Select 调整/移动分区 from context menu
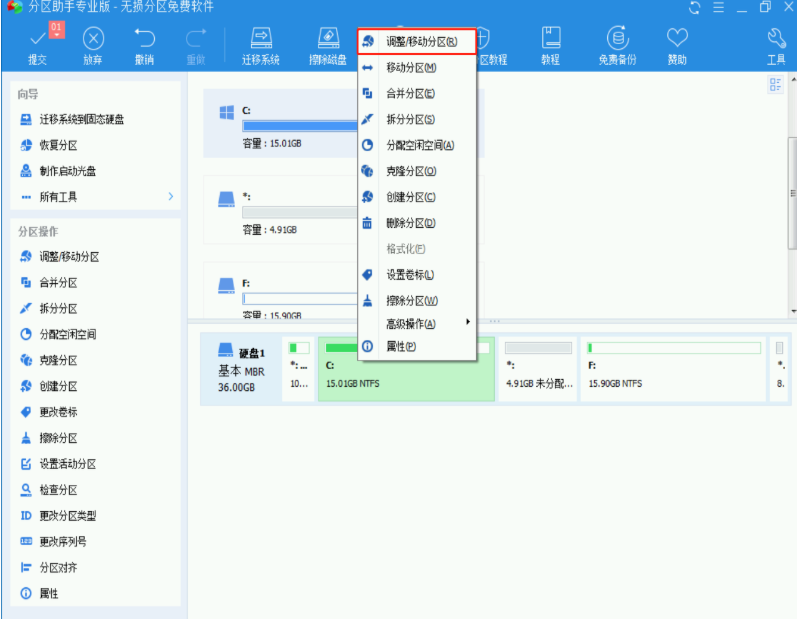This screenshot has width=797, height=619. click(416, 42)
